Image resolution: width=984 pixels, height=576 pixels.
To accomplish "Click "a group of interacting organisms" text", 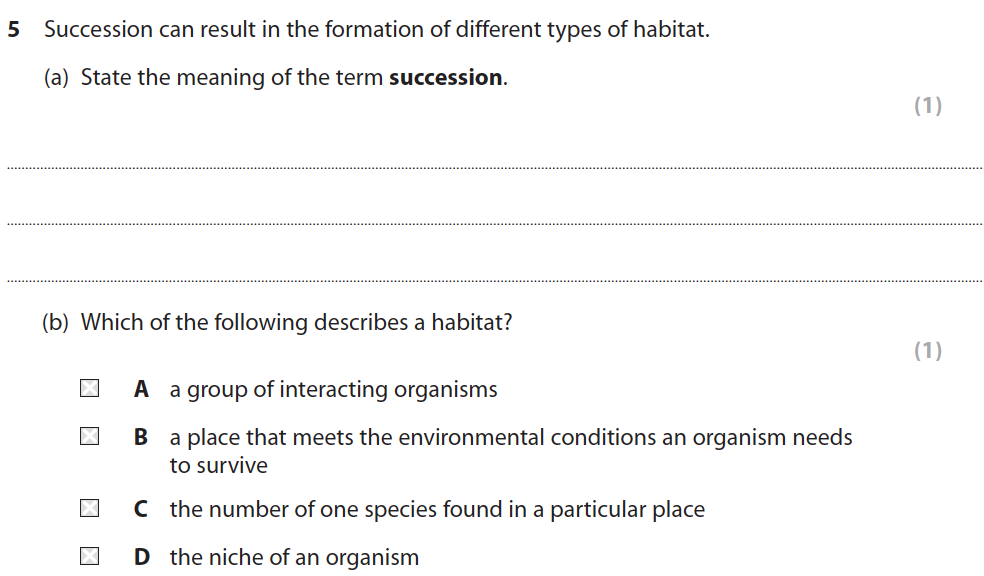I will (333, 390).
